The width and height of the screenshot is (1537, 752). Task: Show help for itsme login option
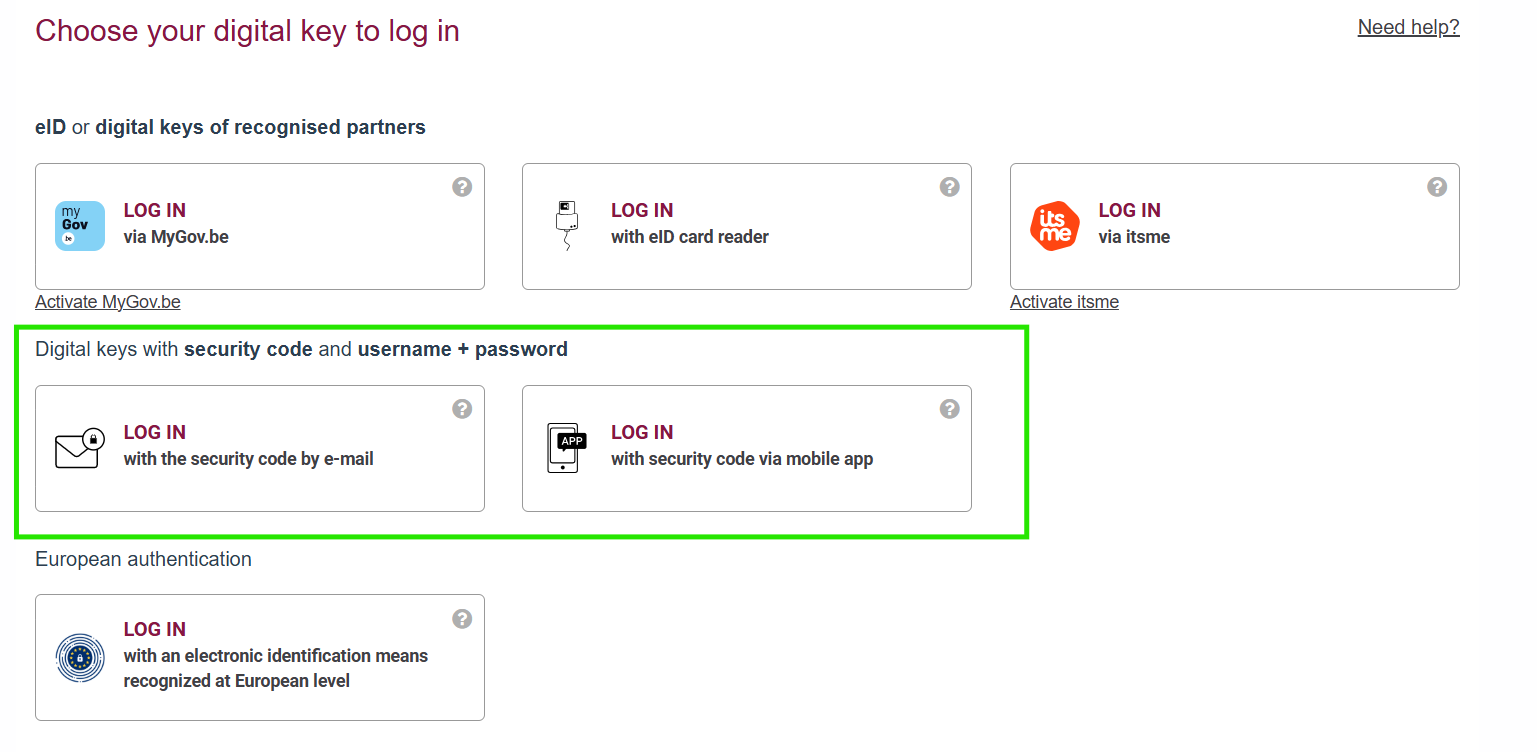coord(1437,187)
